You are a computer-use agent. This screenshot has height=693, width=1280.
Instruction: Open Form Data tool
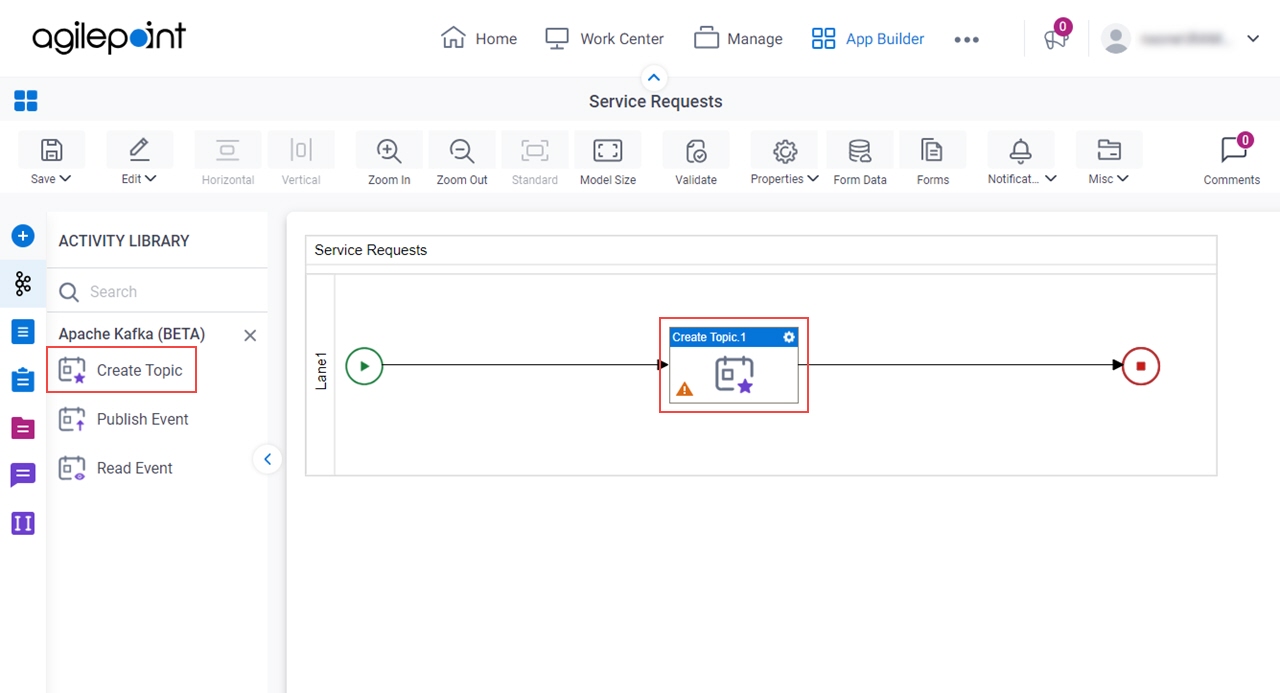(860, 151)
